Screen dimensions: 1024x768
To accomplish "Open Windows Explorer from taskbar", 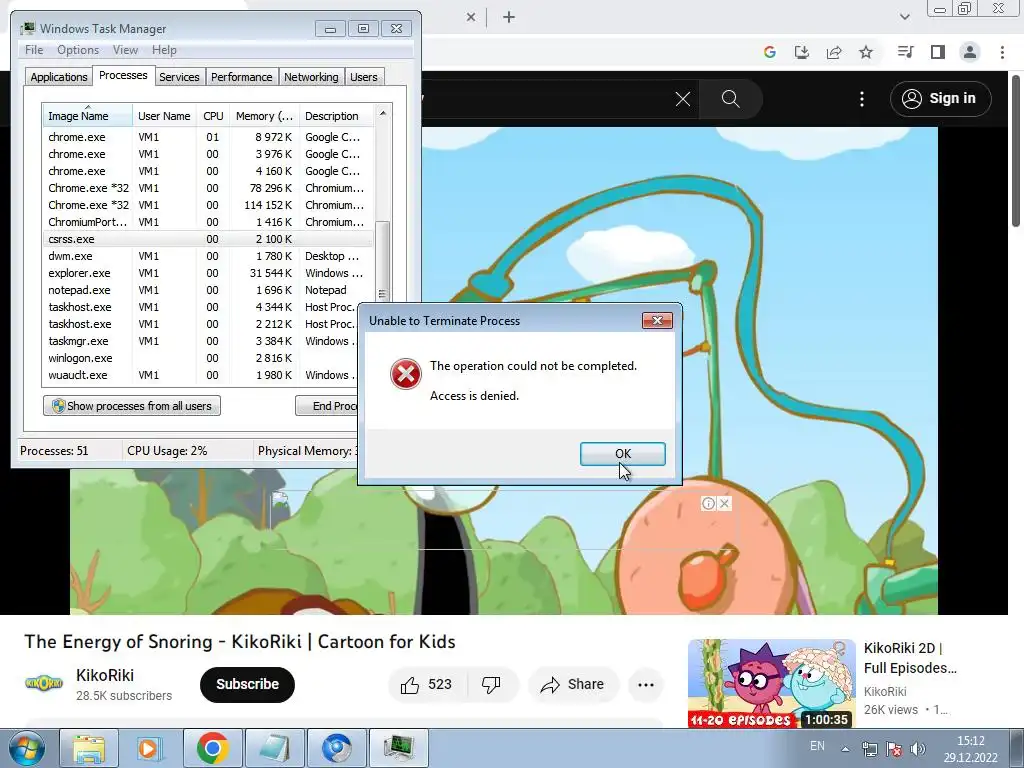I will (x=89, y=748).
